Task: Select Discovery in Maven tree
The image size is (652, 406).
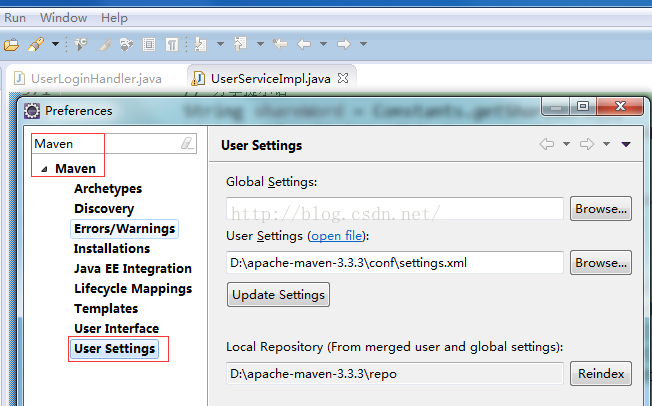Action: pos(104,208)
